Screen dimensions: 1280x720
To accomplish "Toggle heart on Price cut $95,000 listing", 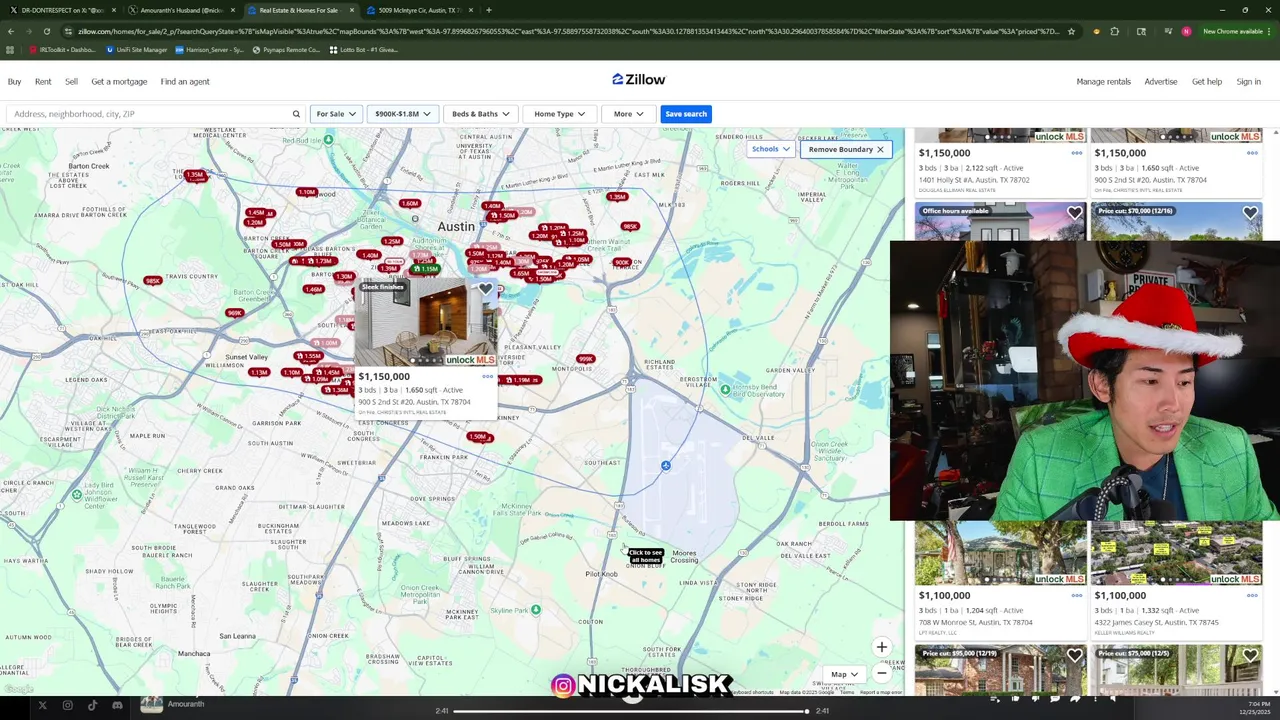I will (x=1074, y=656).
